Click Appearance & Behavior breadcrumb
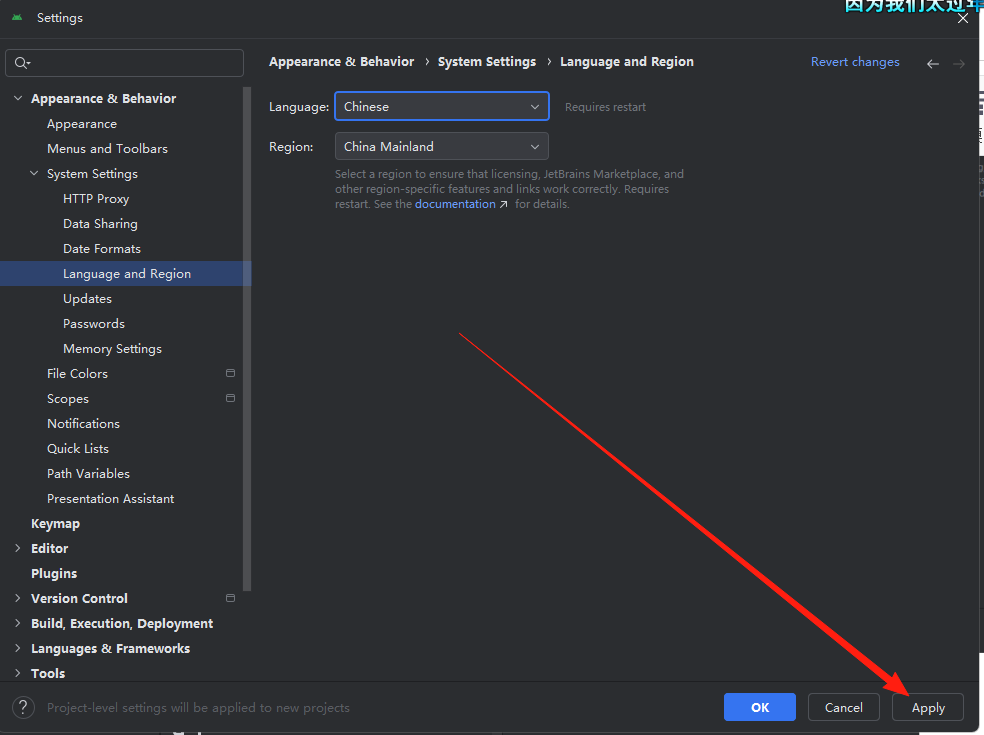984x735 pixels. click(x=341, y=62)
